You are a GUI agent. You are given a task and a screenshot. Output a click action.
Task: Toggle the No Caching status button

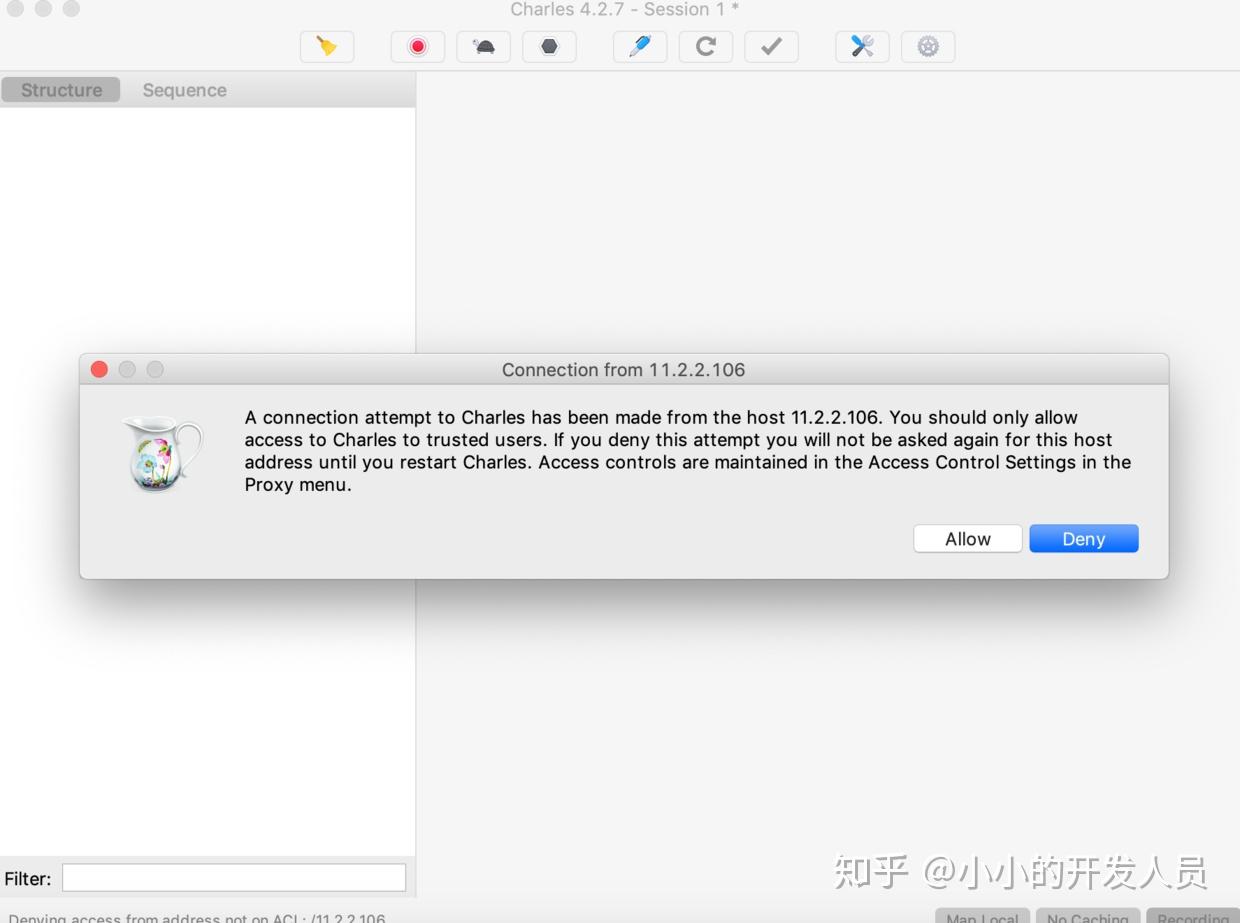1088,916
